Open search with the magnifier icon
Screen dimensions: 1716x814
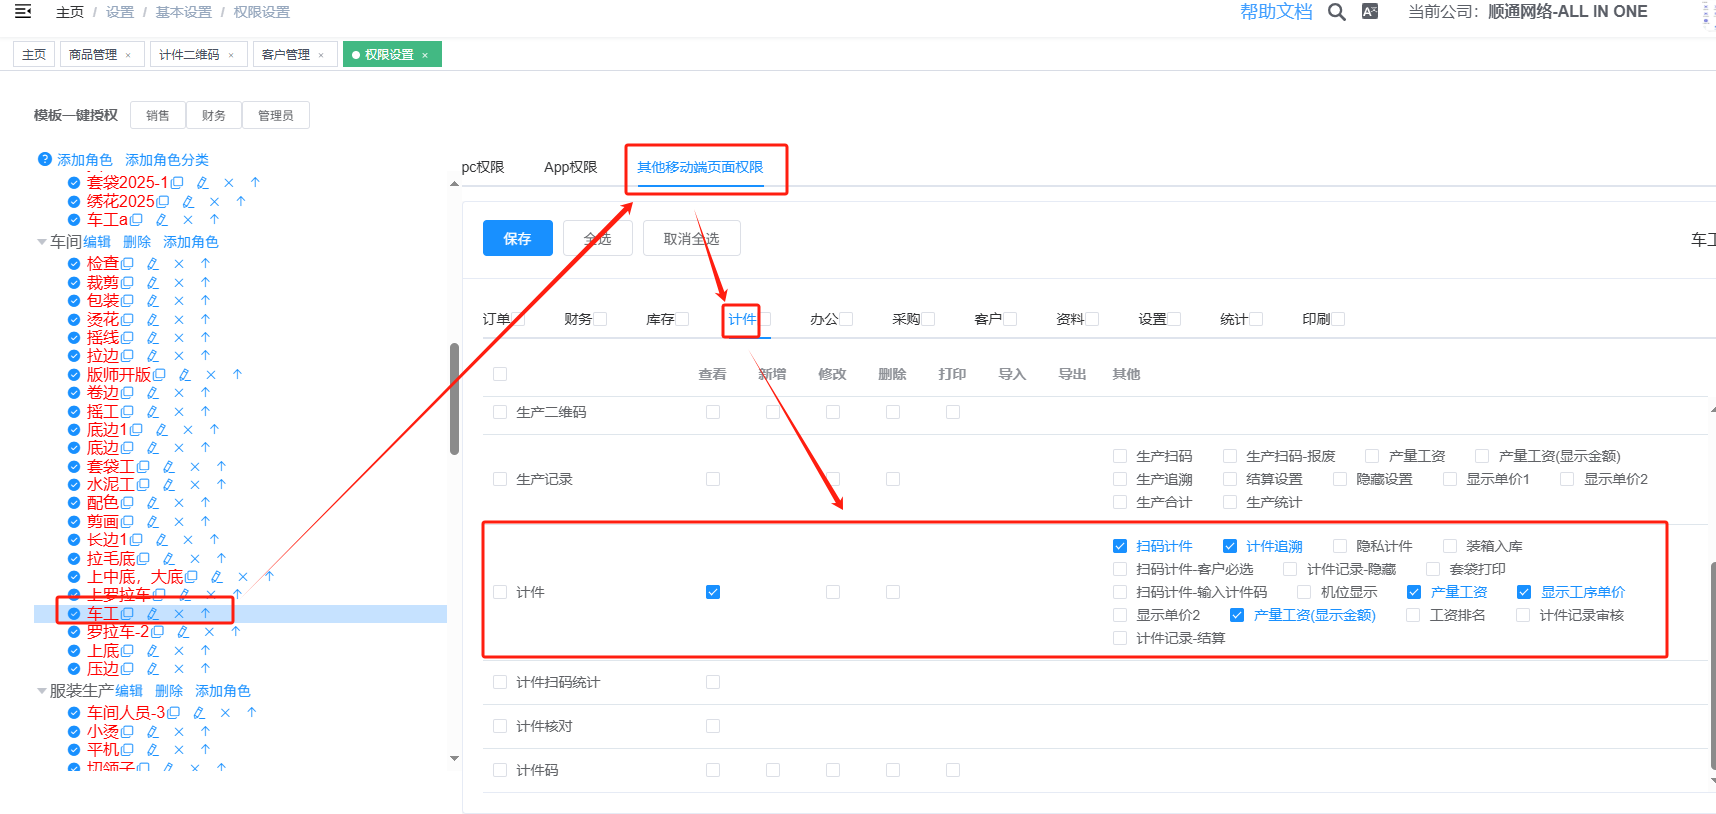pyautogui.click(x=1336, y=12)
